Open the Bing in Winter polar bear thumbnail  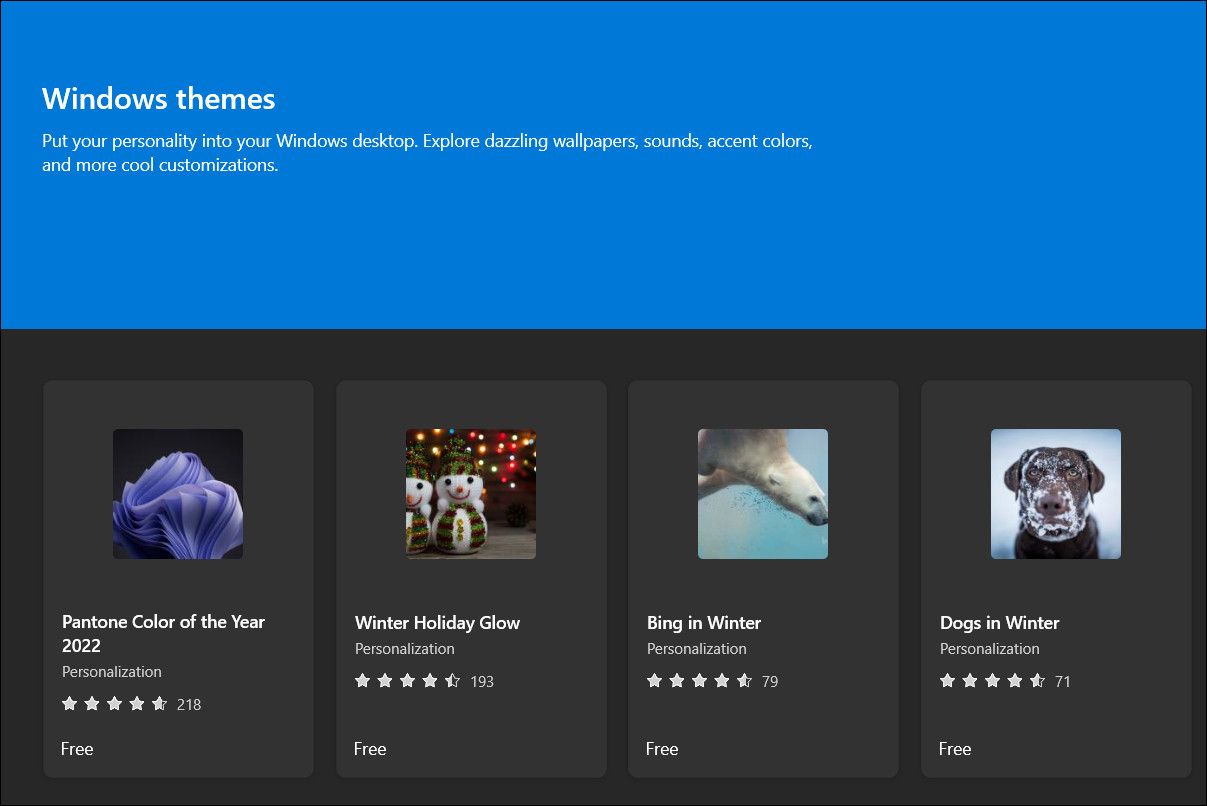click(x=762, y=493)
